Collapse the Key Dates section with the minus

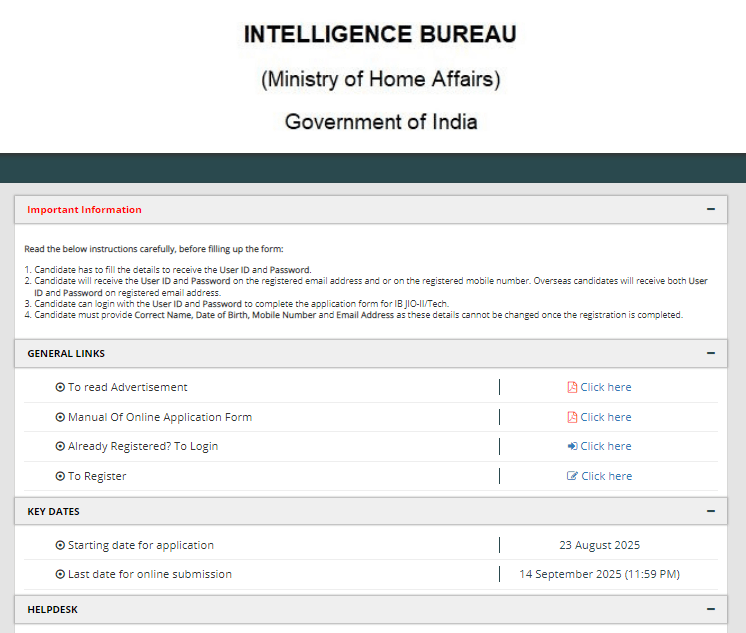(x=710, y=512)
